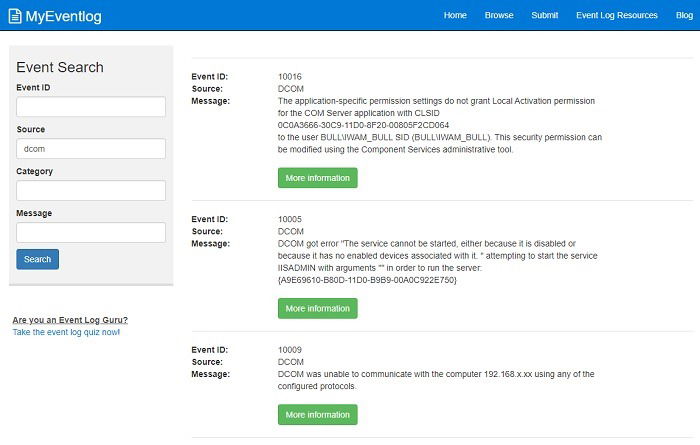
Task: Open More information for event 10005
Action: tap(317, 308)
